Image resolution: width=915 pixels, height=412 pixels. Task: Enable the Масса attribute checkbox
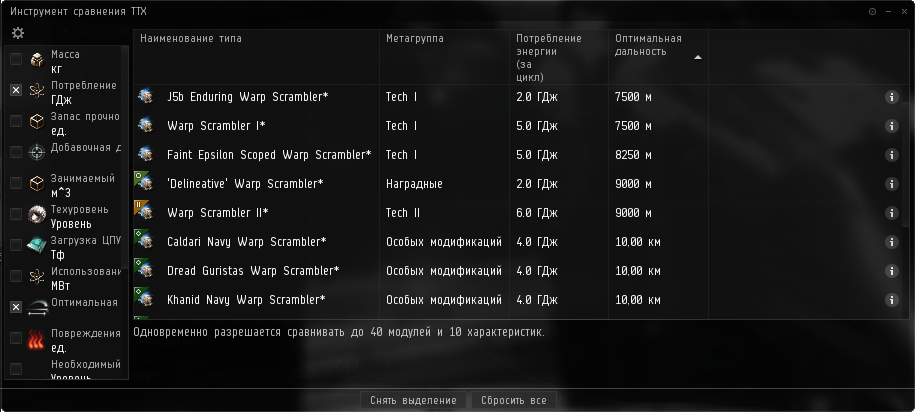tap(16, 60)
